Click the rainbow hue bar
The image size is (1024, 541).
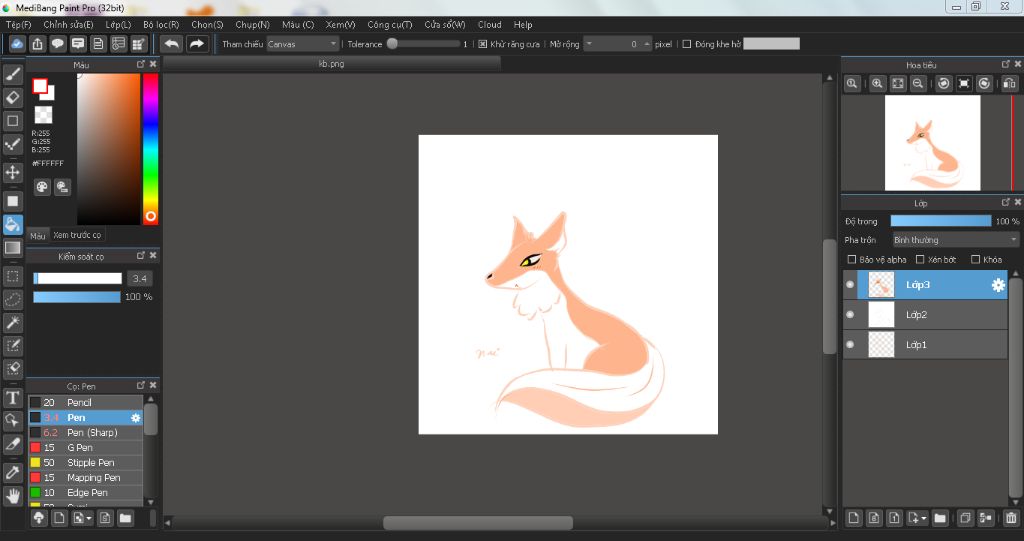(150, 149)
